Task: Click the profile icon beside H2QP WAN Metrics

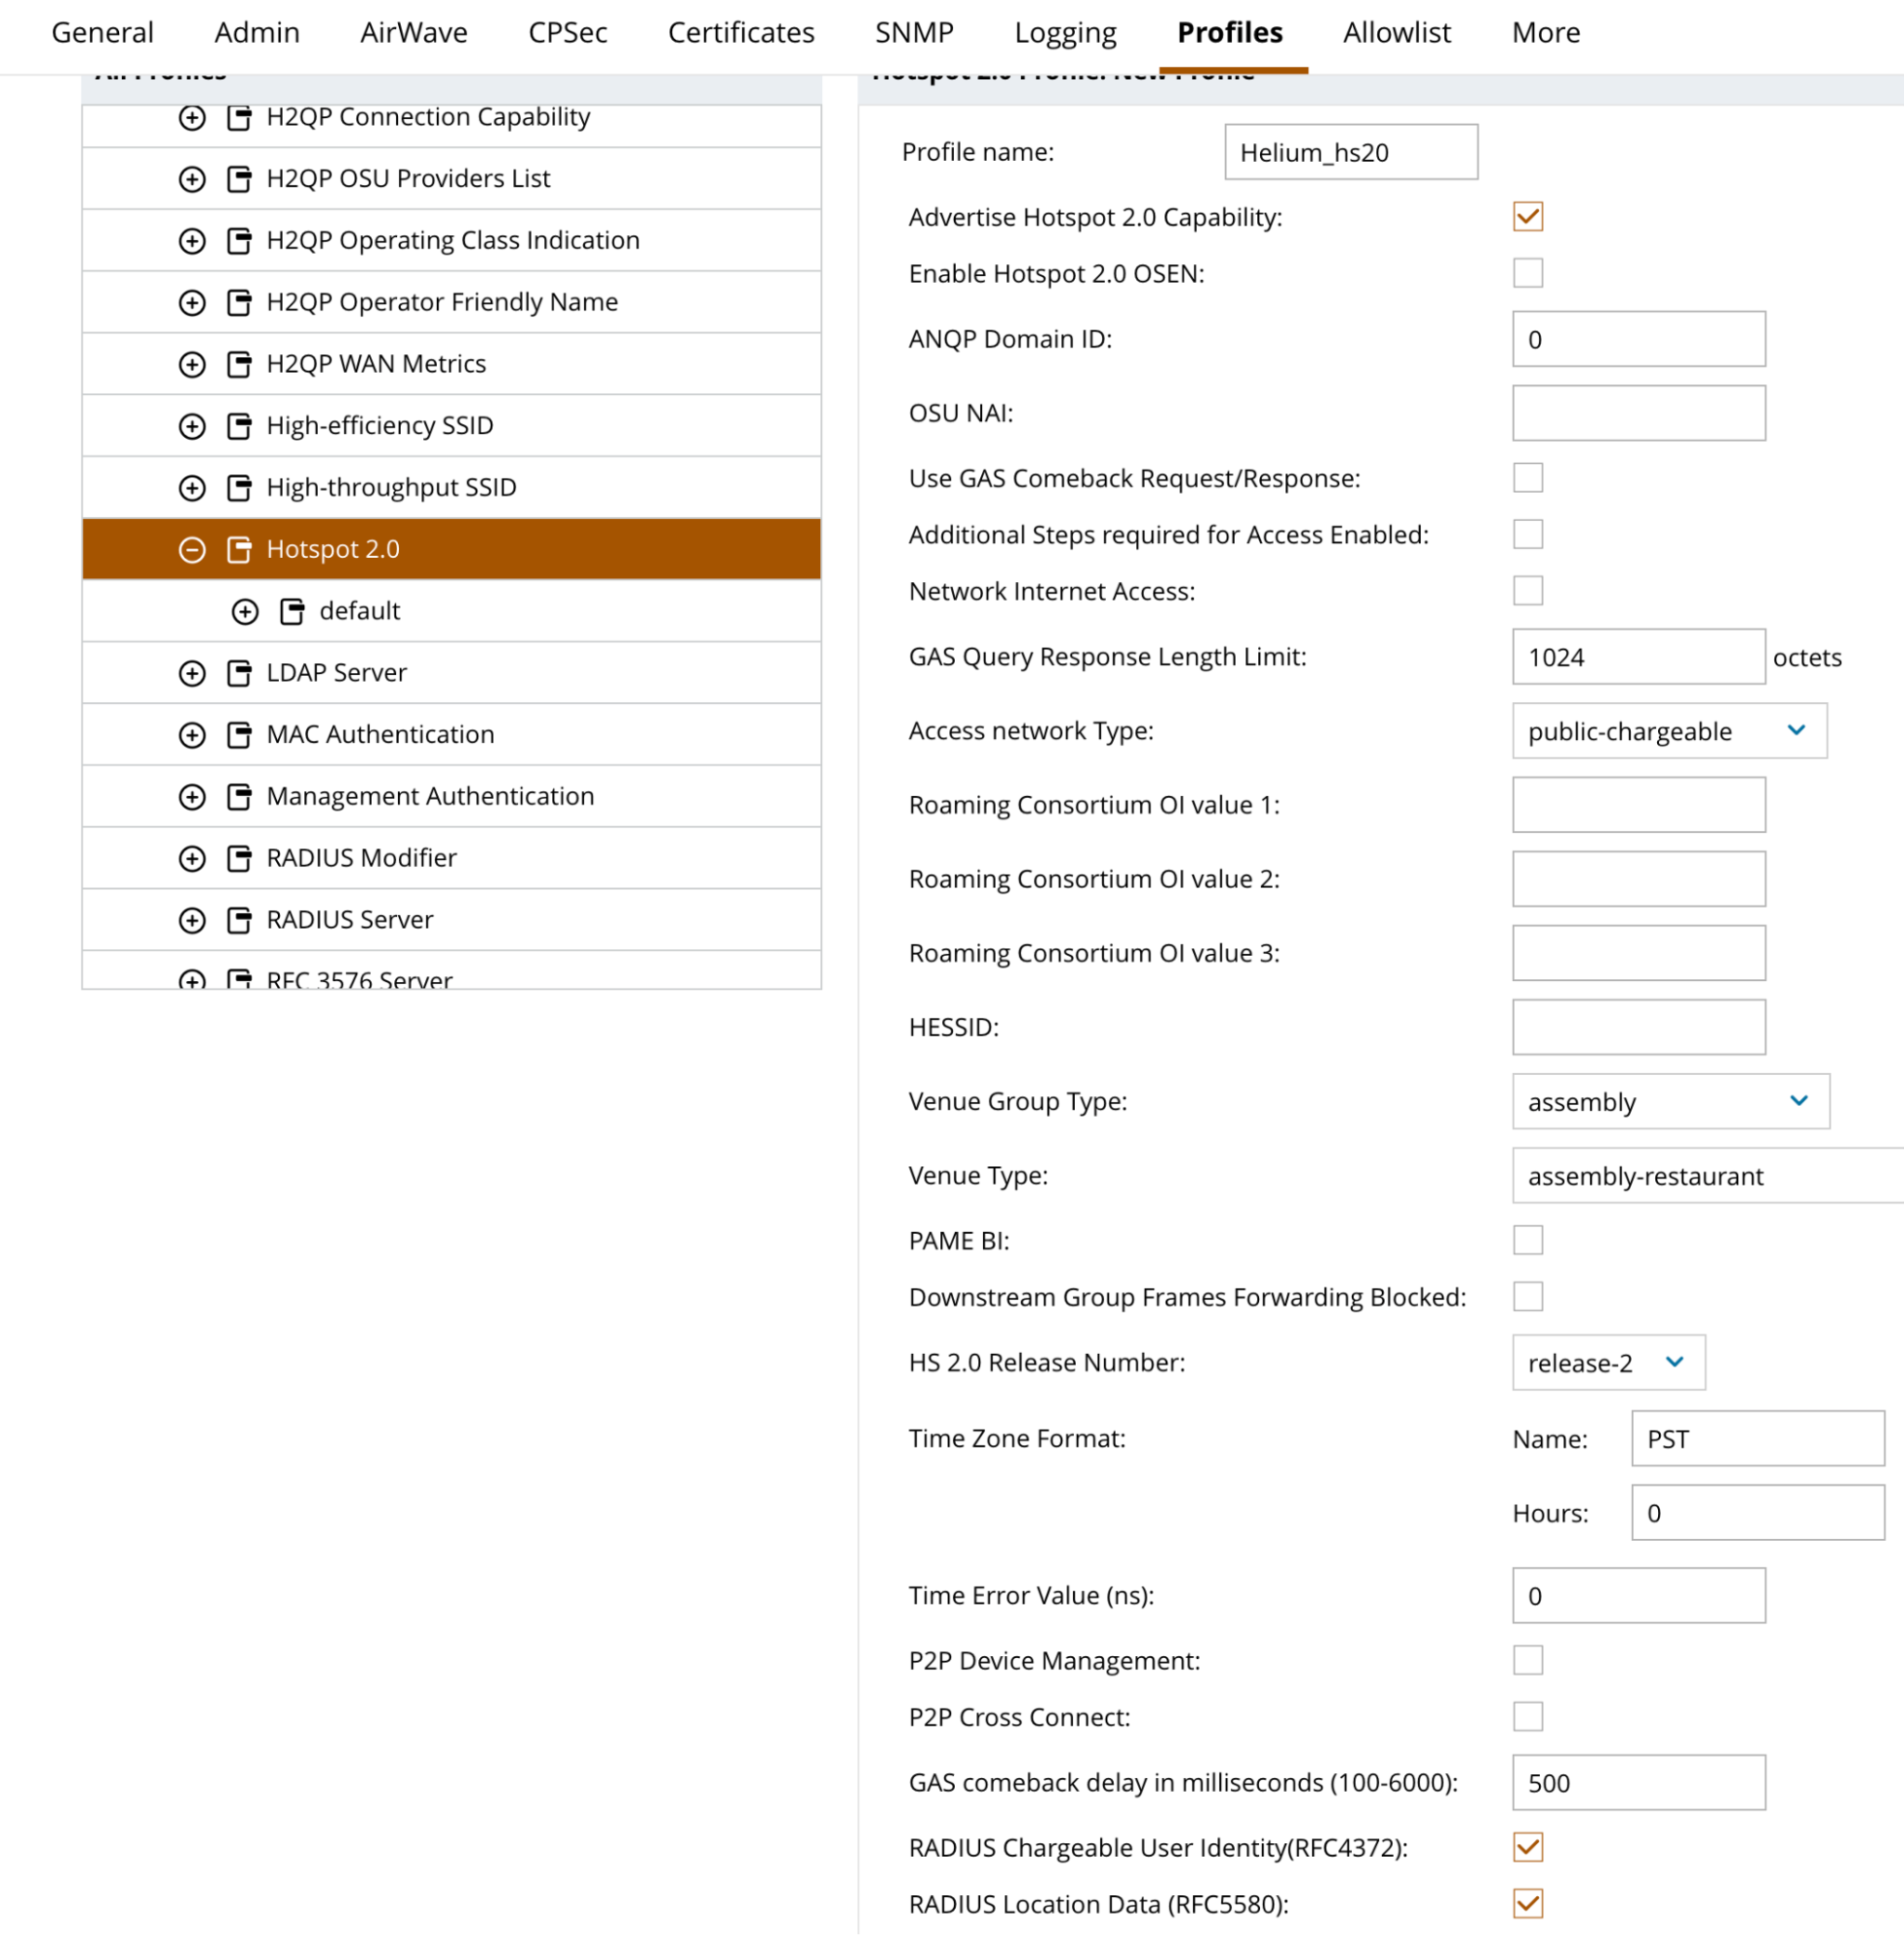Action: [239, 364]
